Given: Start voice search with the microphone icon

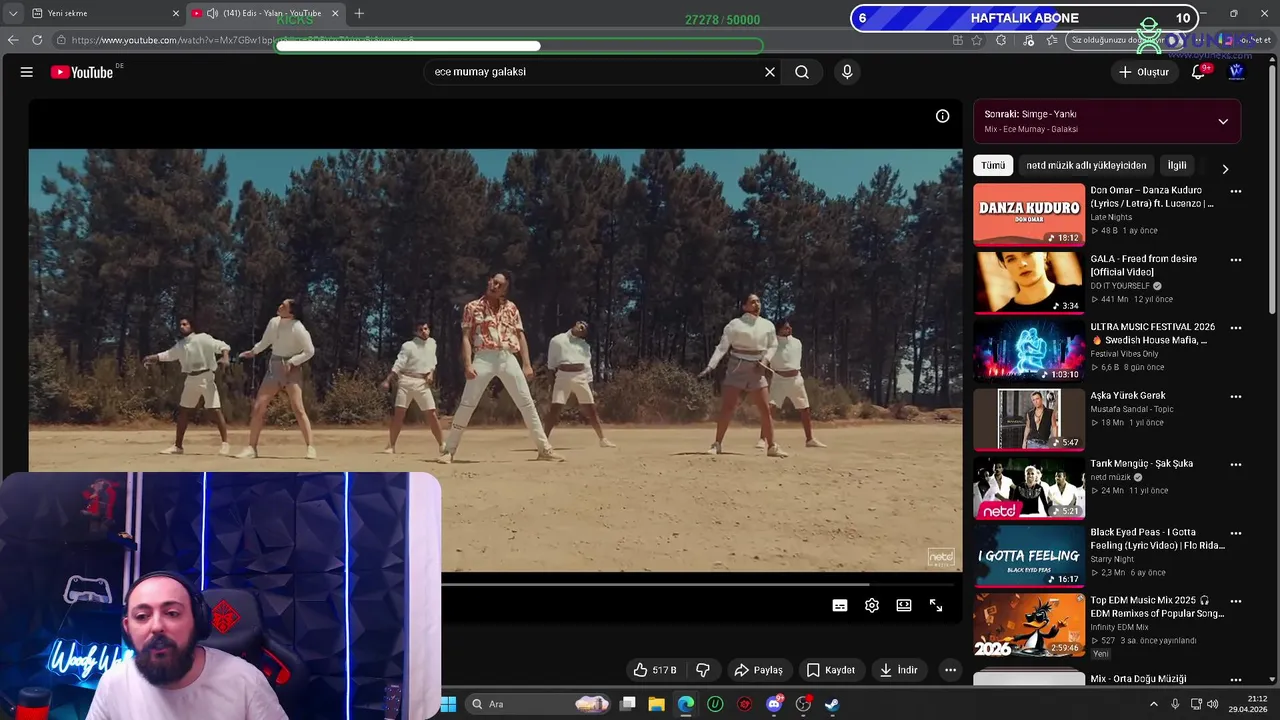Looking at the screenshot, I should 847,72.
